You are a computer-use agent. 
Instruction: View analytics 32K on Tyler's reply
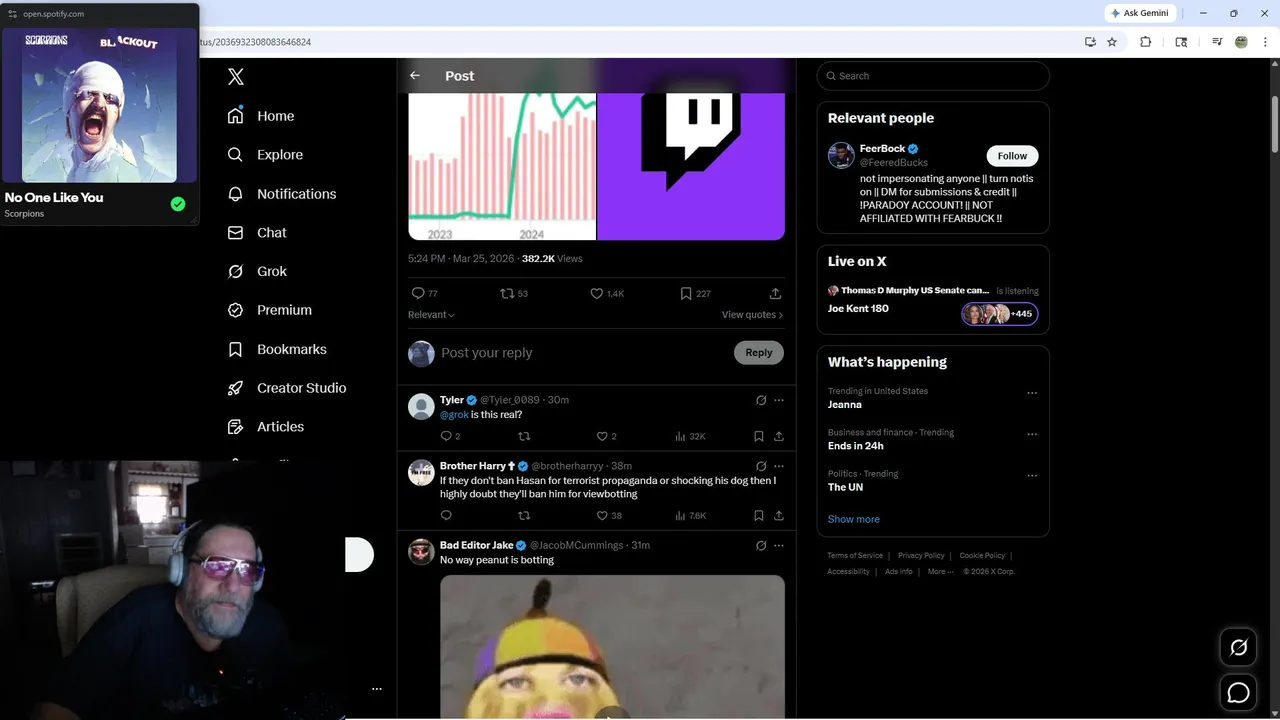coord(690,436)
